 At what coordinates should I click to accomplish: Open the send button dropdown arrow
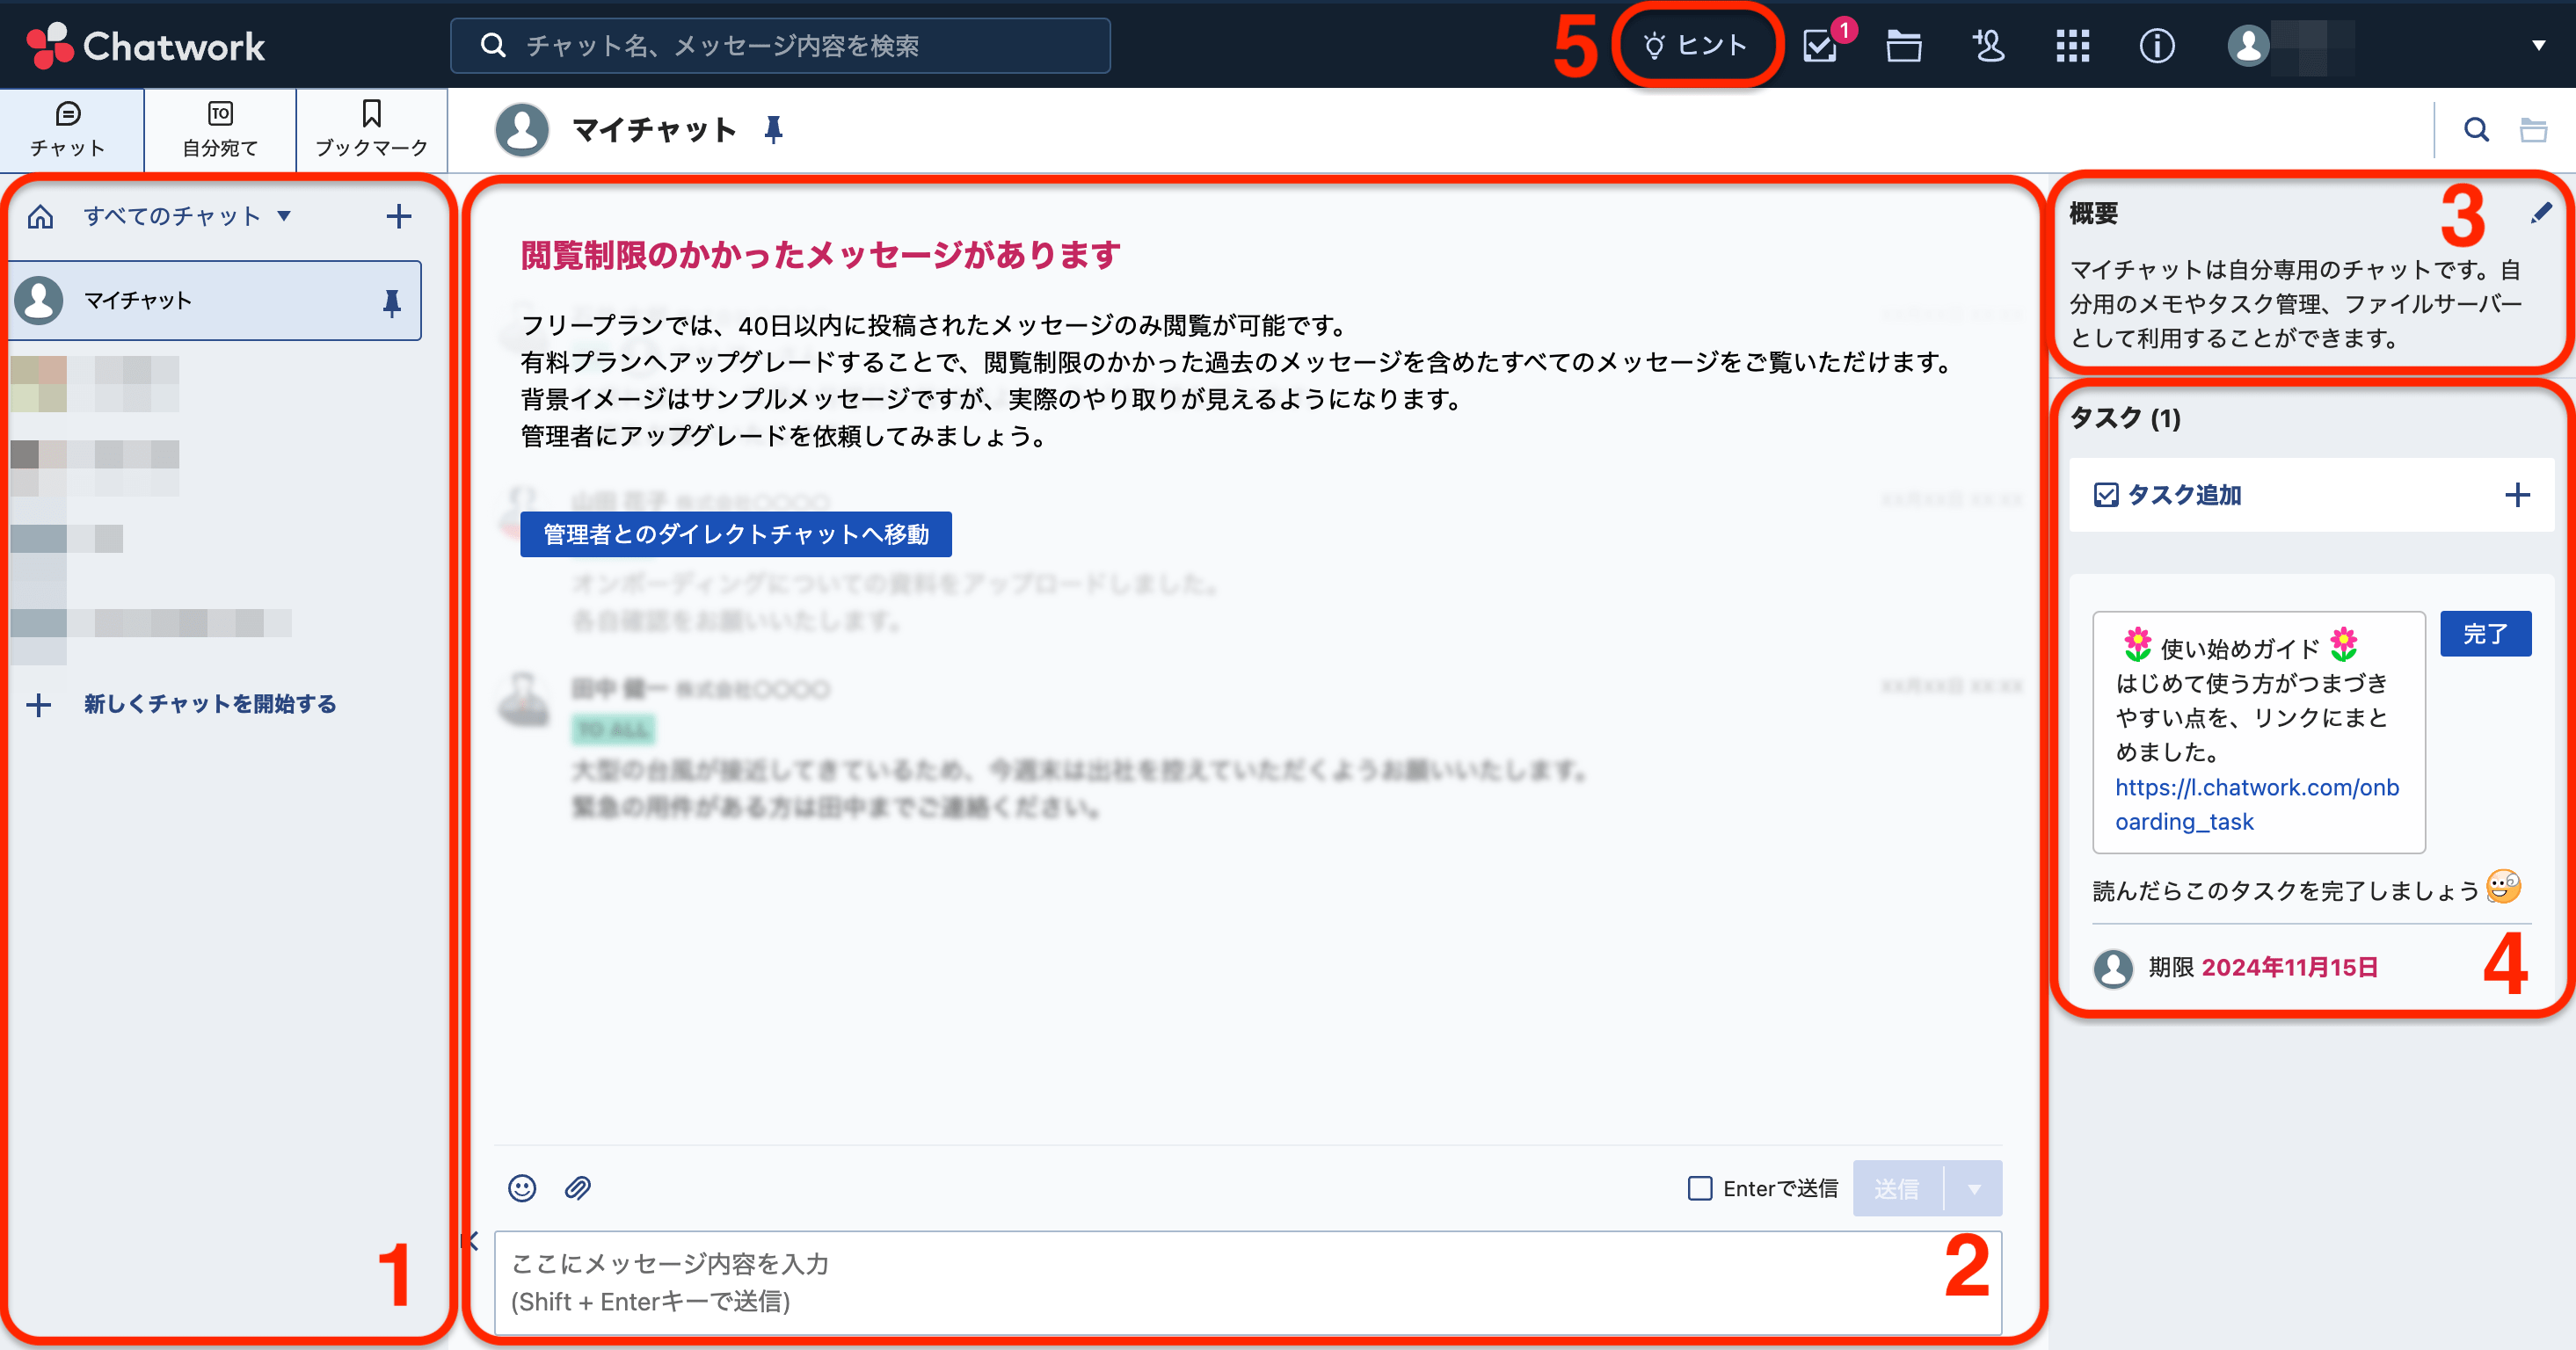[x=1974, y=1189]
